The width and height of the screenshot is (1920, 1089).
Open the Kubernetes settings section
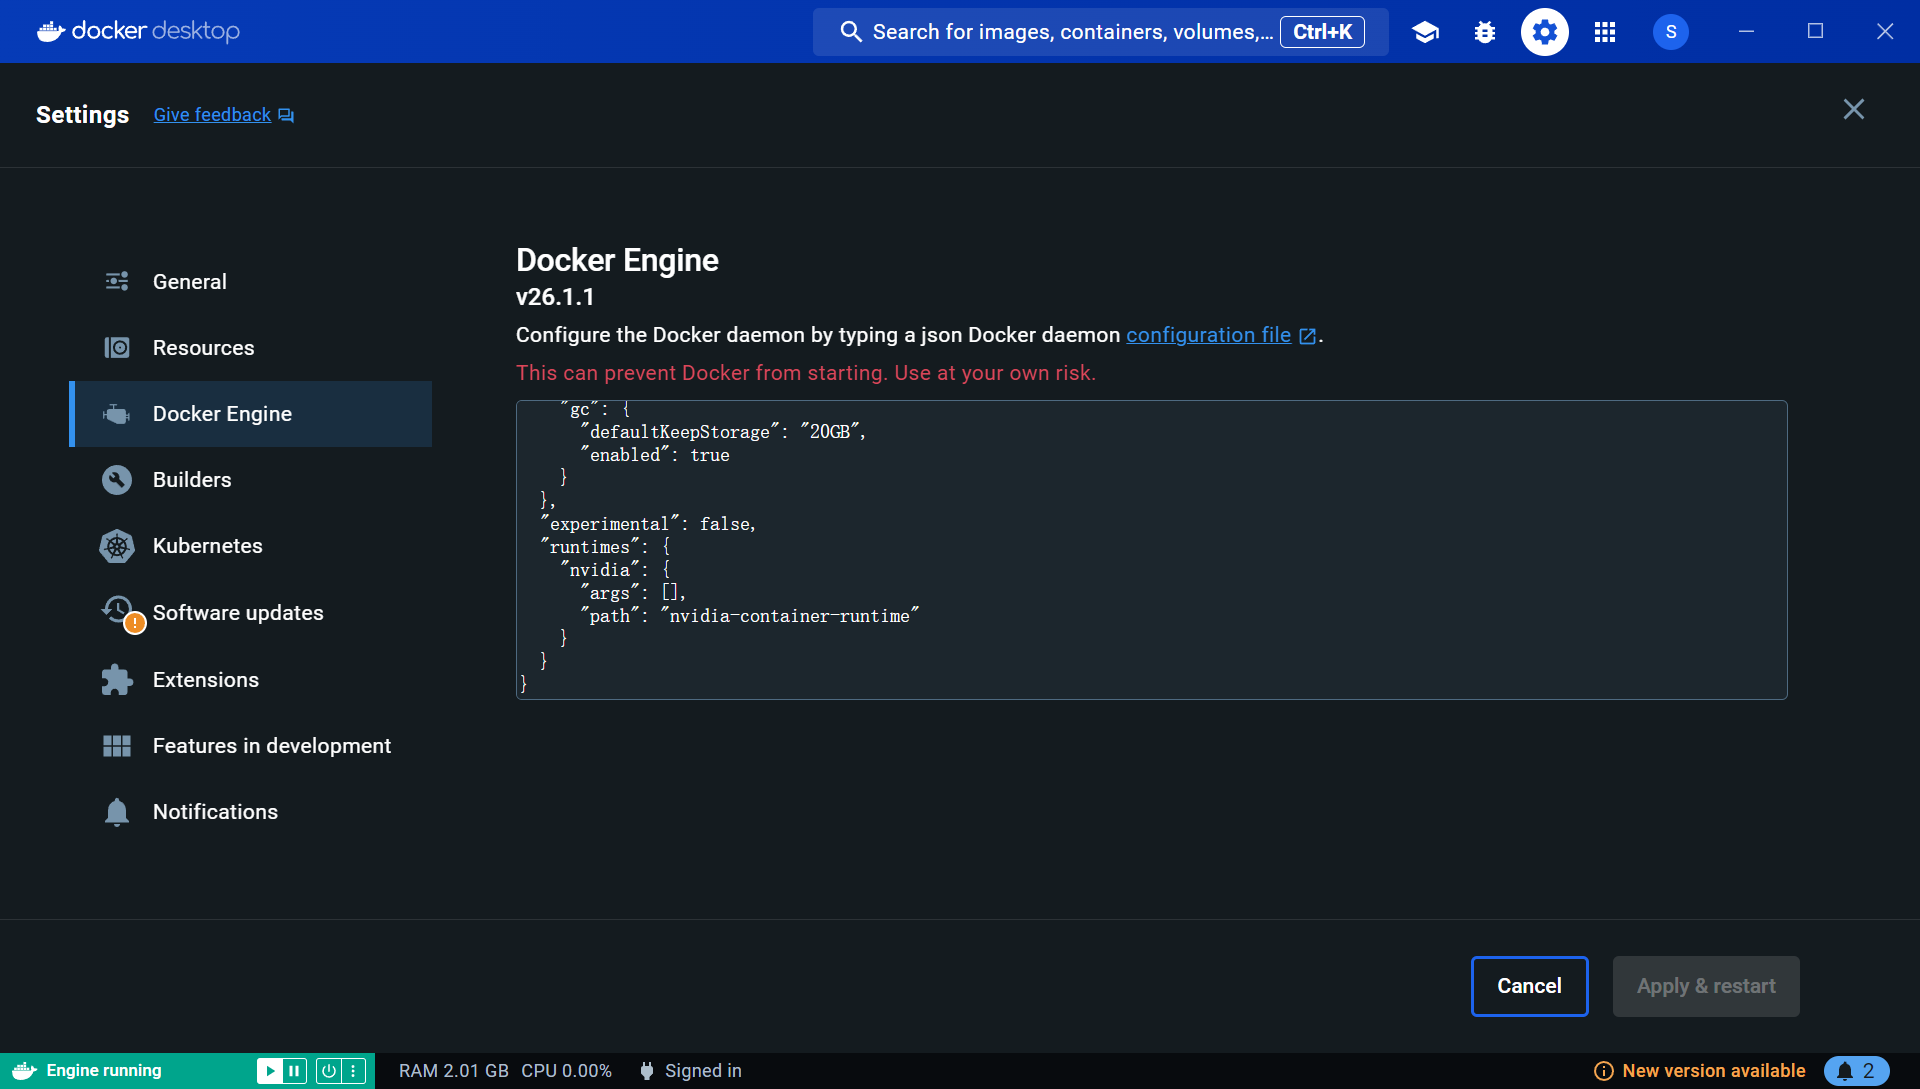click(x=250, y=546)
